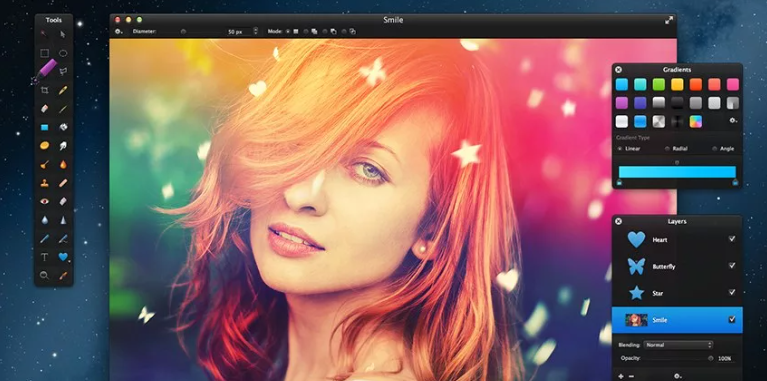Choose the Angle gradient type

click(715, 149)
